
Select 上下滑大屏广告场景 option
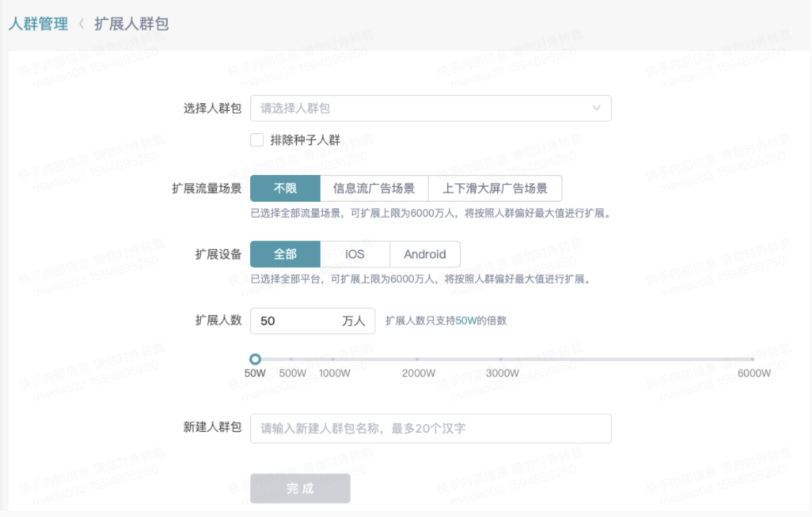click(495, 188)
